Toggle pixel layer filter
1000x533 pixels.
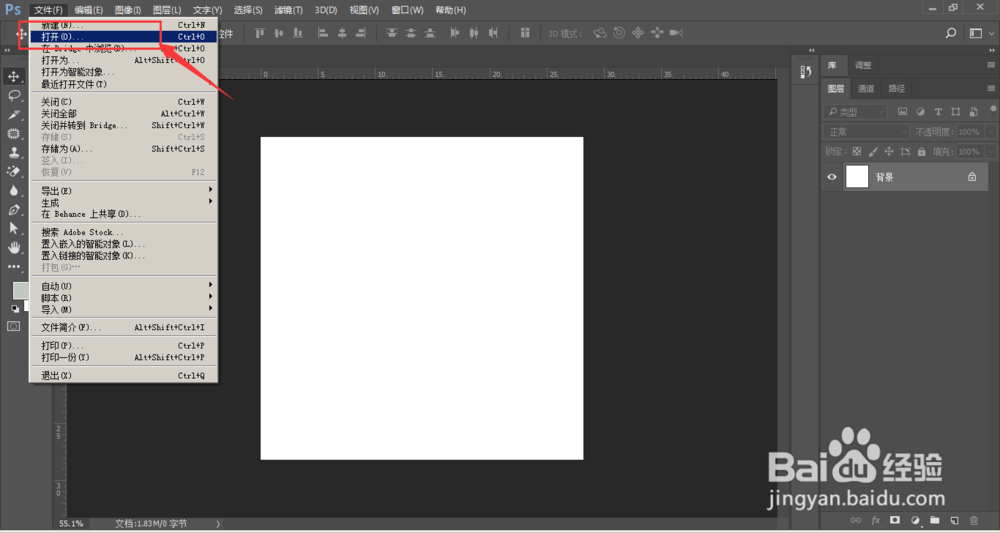(902, 112)
